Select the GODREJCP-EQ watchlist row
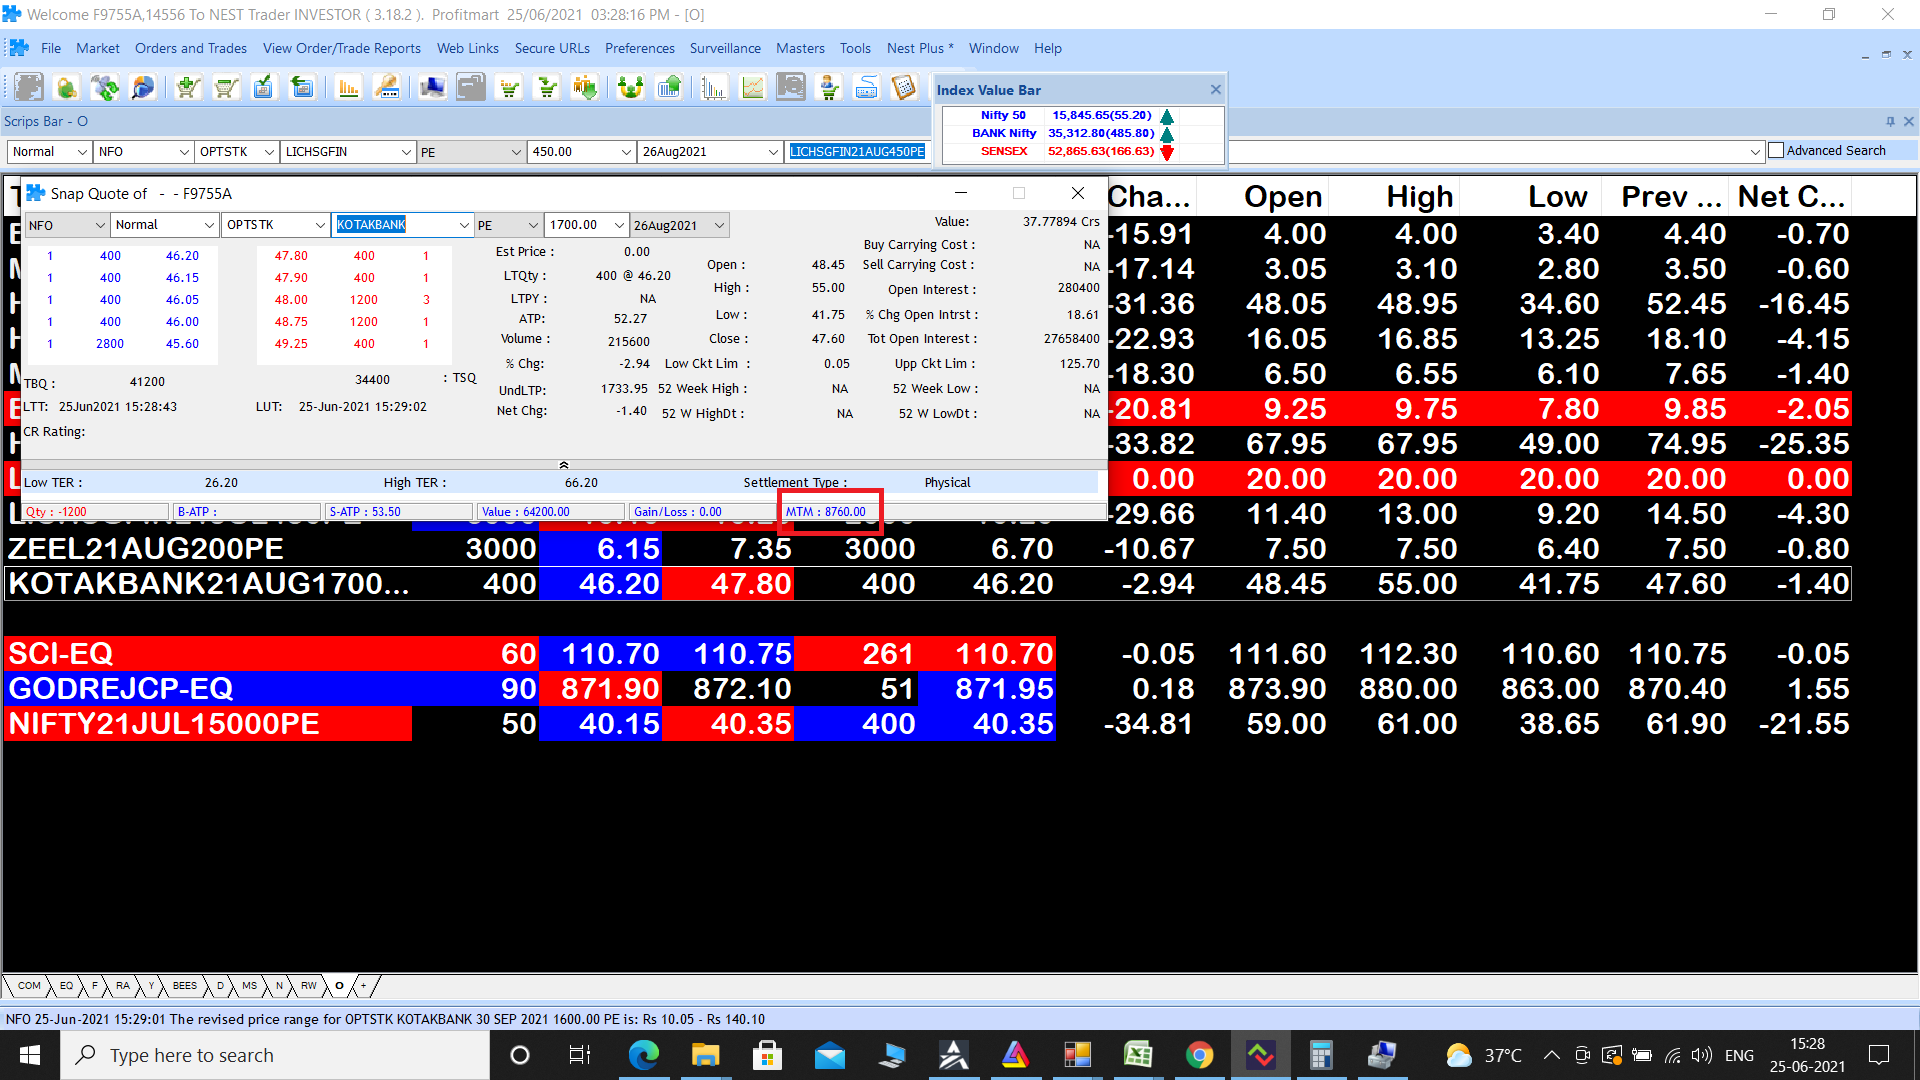1920x1080 pixels. [x=928, y=689]
